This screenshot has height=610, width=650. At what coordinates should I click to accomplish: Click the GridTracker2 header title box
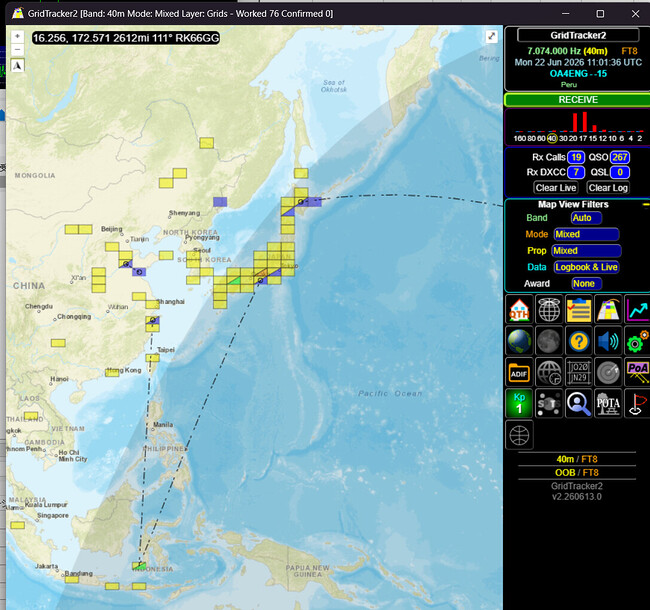pyautogui.click(x=578, y=35)
